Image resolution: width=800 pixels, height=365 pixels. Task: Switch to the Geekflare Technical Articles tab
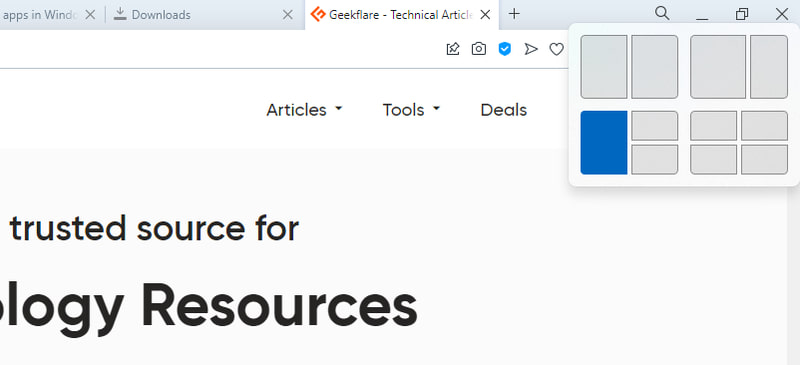click(x=393, y=15)
